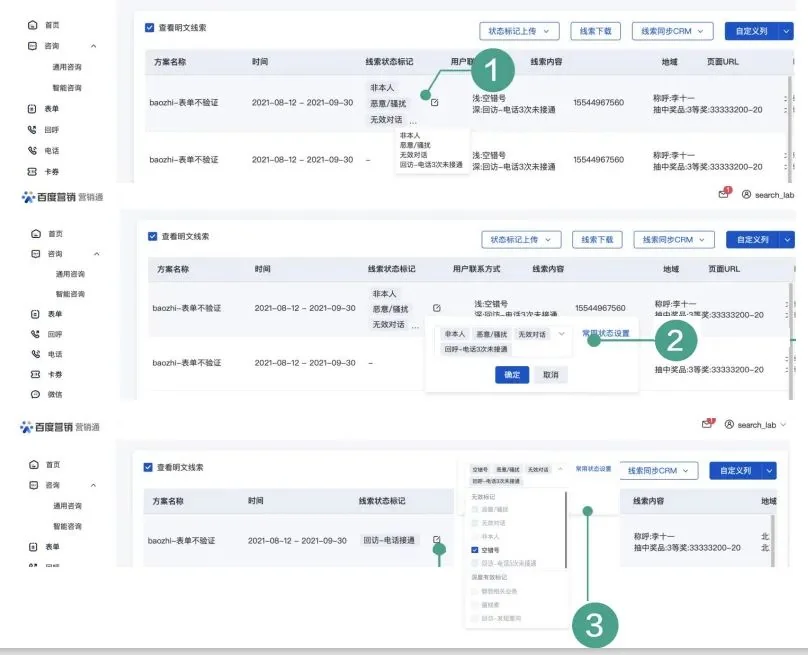Collapse 咨询 menu chevron in middle screenshot sidebar

click(x=96, y=254)
